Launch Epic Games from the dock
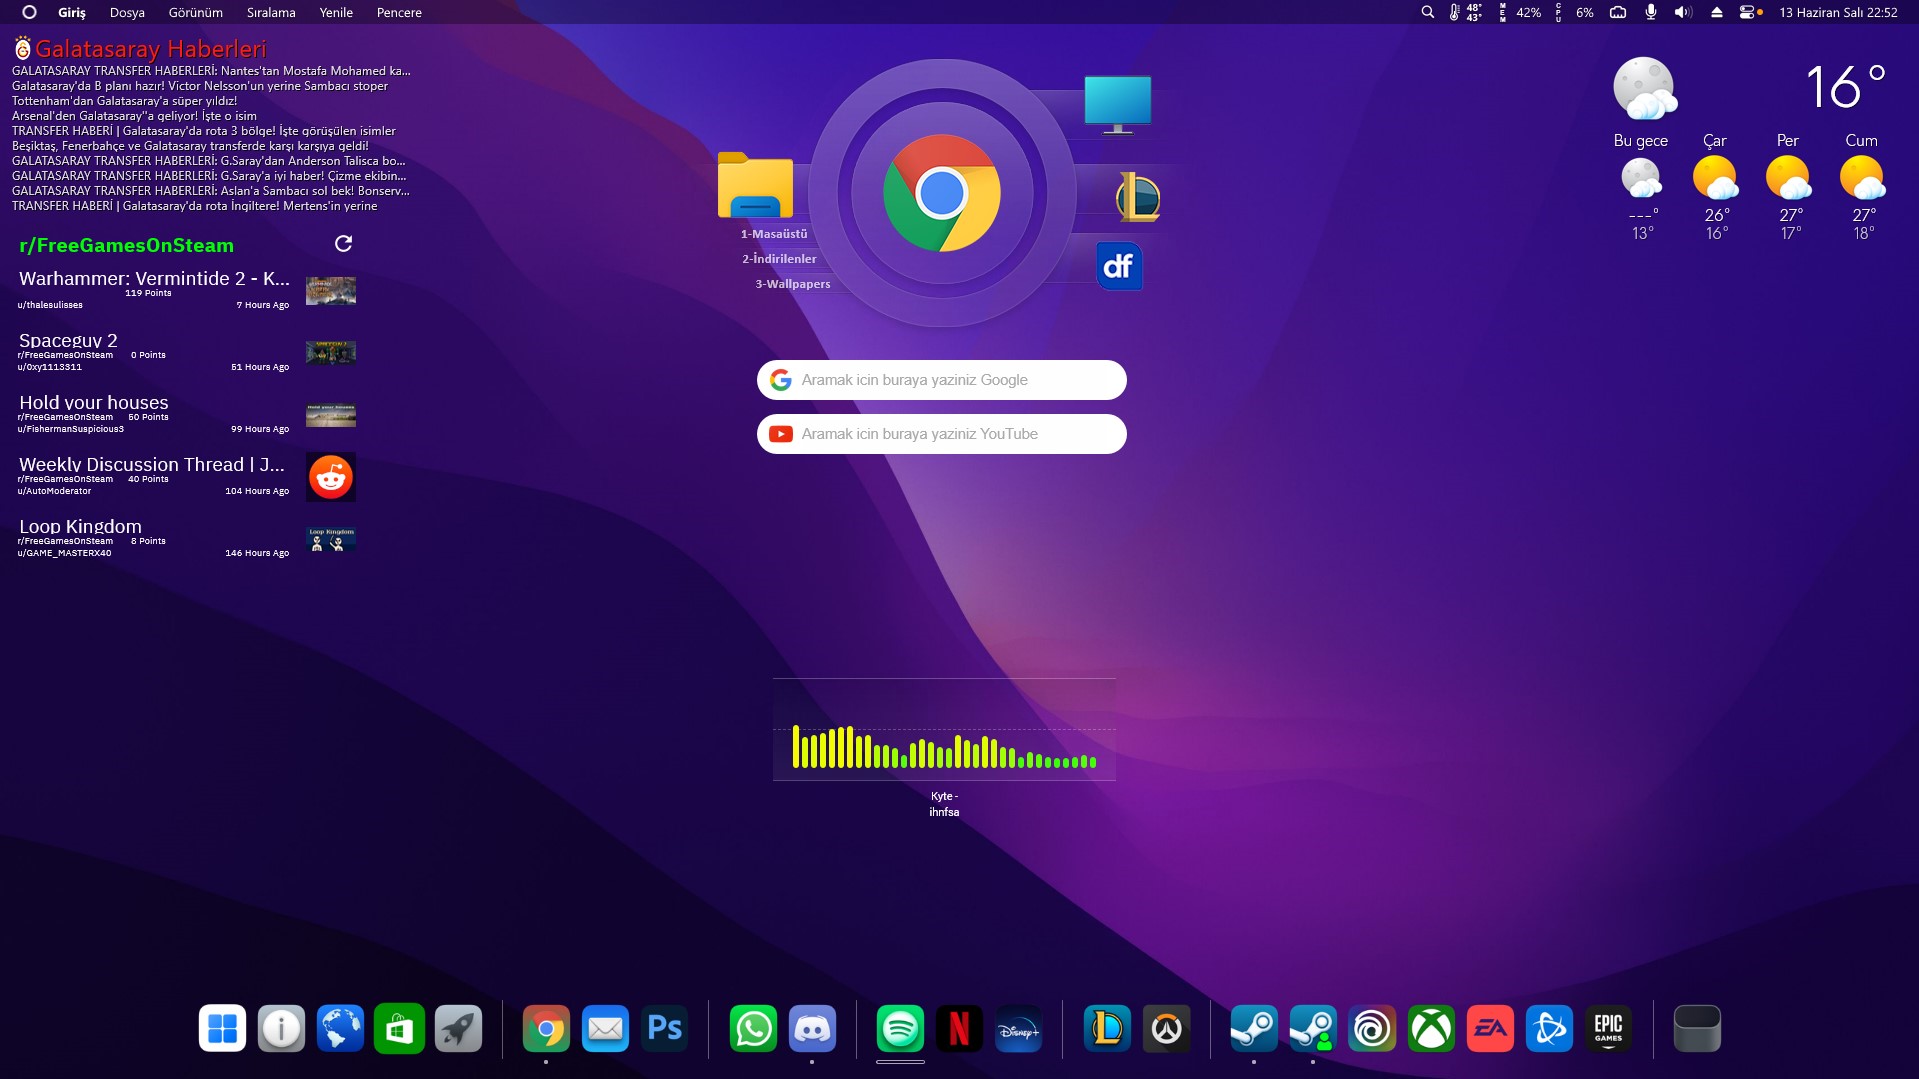The width and height of the screenshot is (1919, 1079). tap(1608, 1028)
